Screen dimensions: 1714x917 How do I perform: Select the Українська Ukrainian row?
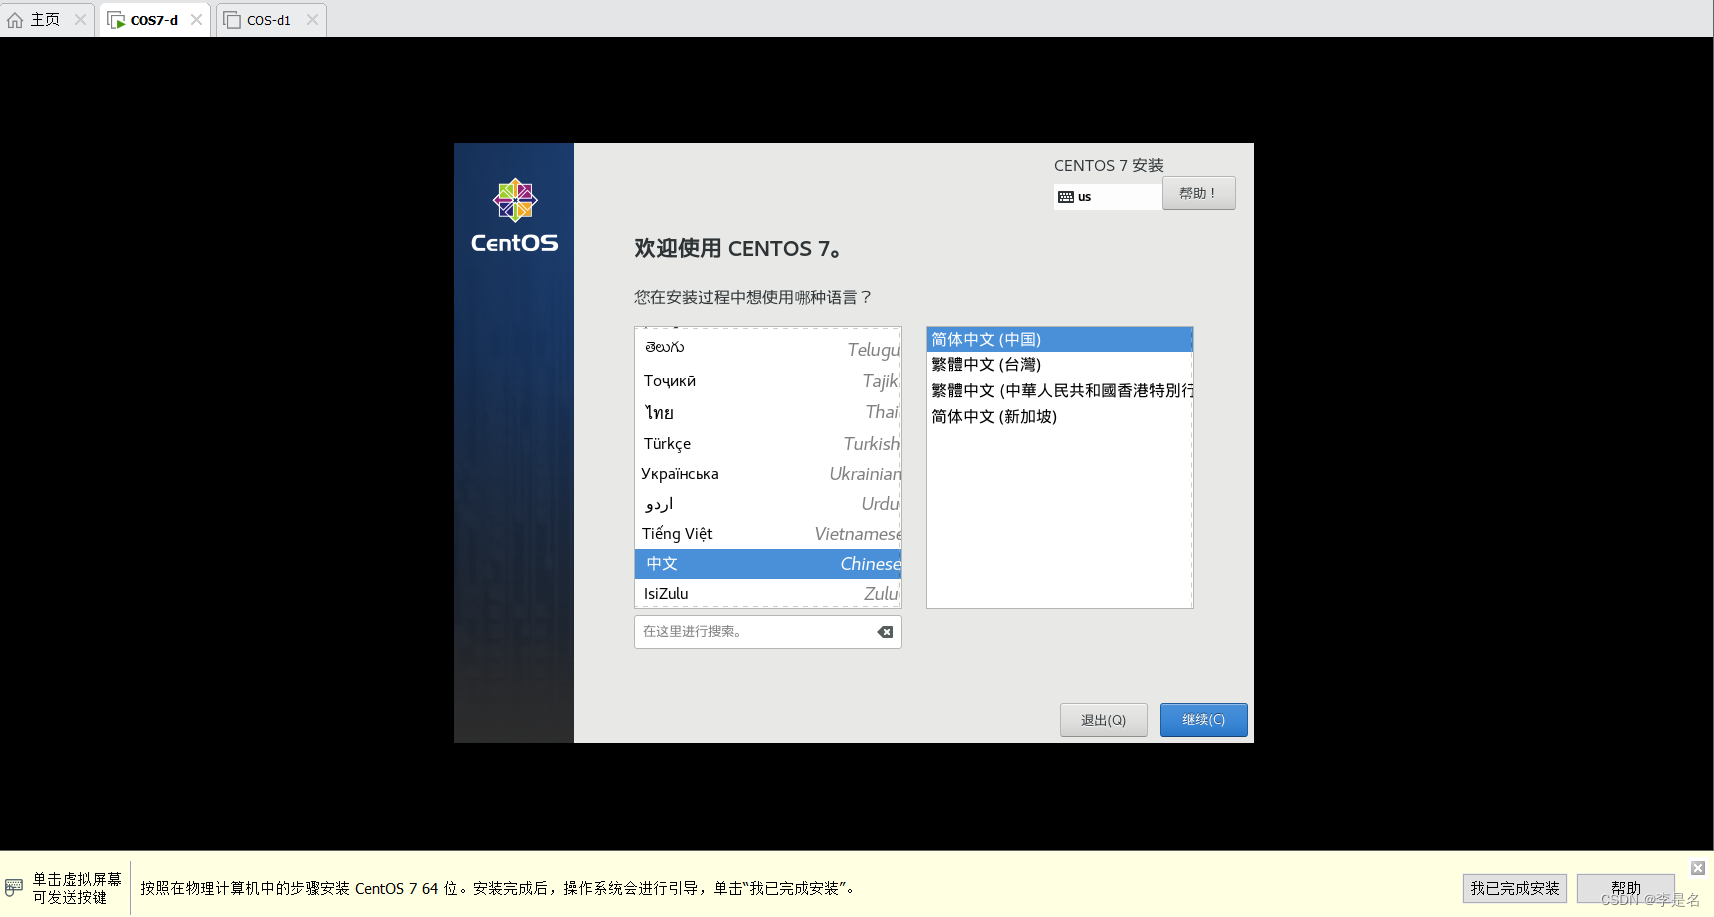tap(768, 474)
